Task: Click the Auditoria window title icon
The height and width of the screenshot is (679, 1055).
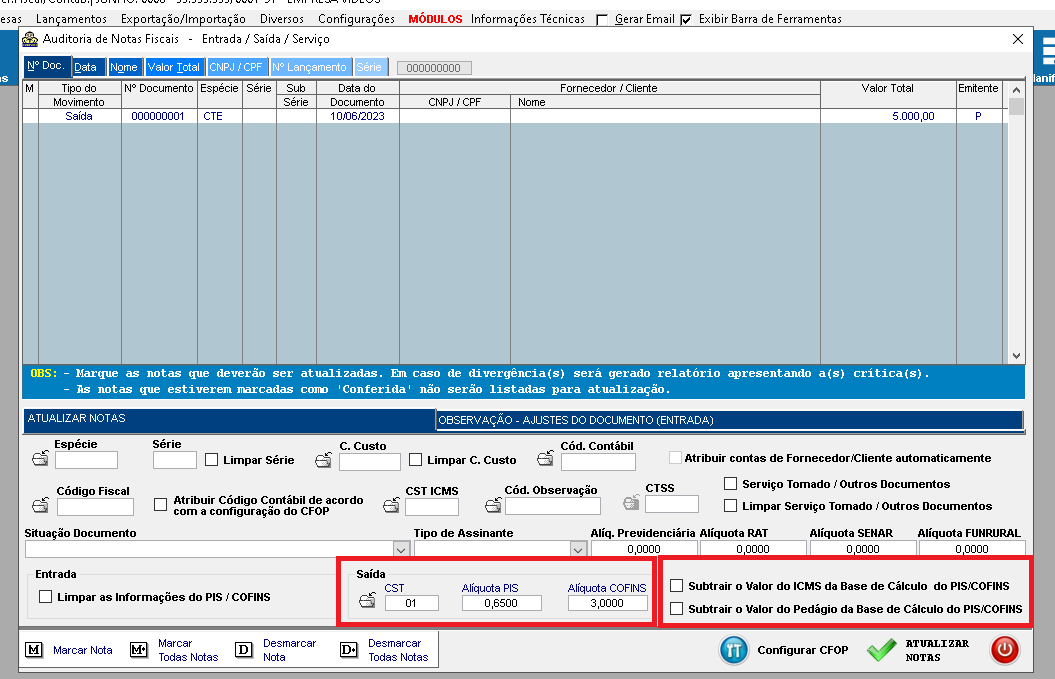Action: [30, 39]
